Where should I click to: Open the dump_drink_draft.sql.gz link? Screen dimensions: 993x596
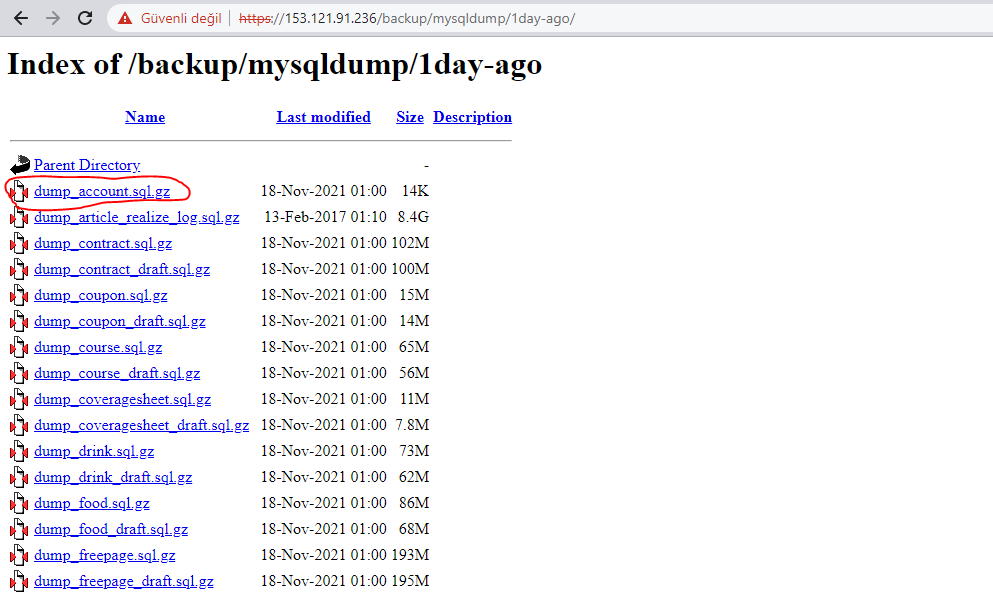113,477
